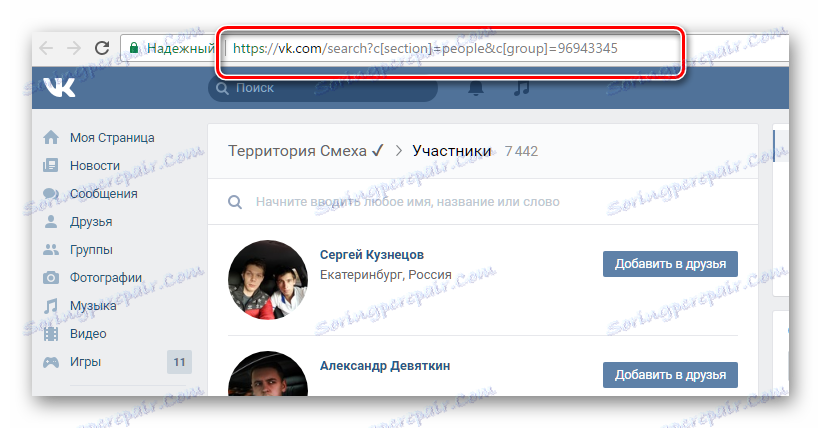Click the camera icon beside Фотографии

pyautogui.click(x=51, y=277)
